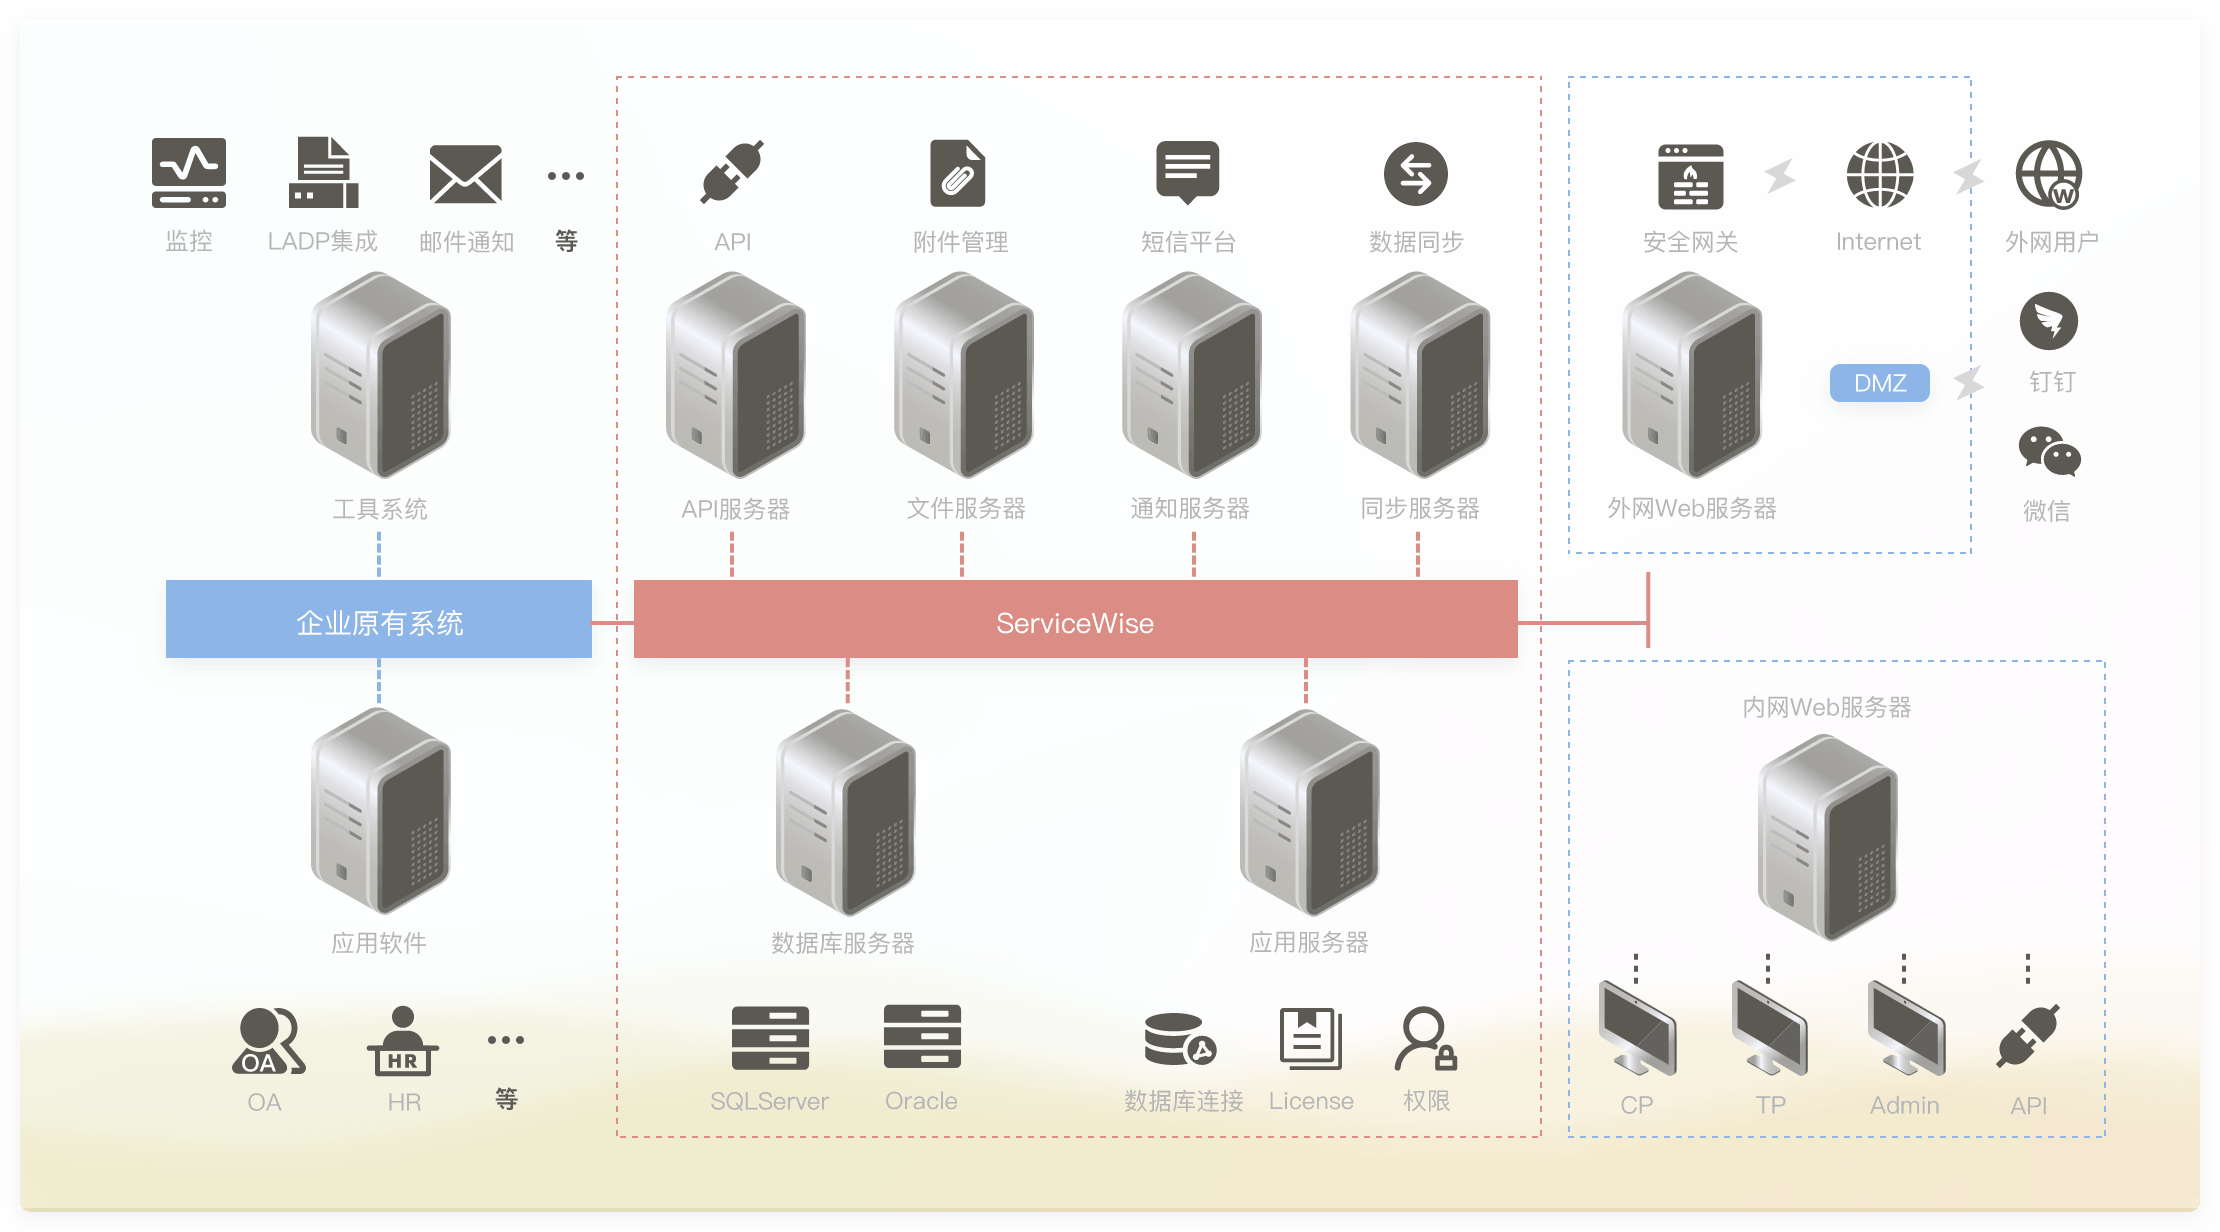Image resolution: width=2220 pixels, height=1232 pixels.
Task: Click the 安全网关 firewall icon
Action: coord(1690,176)
